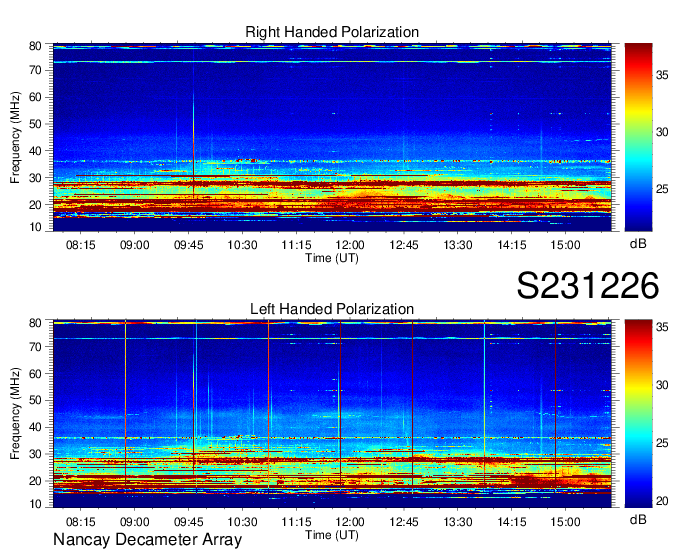Click "Time (UT)" under the Right Handed plot

(332, 258)
